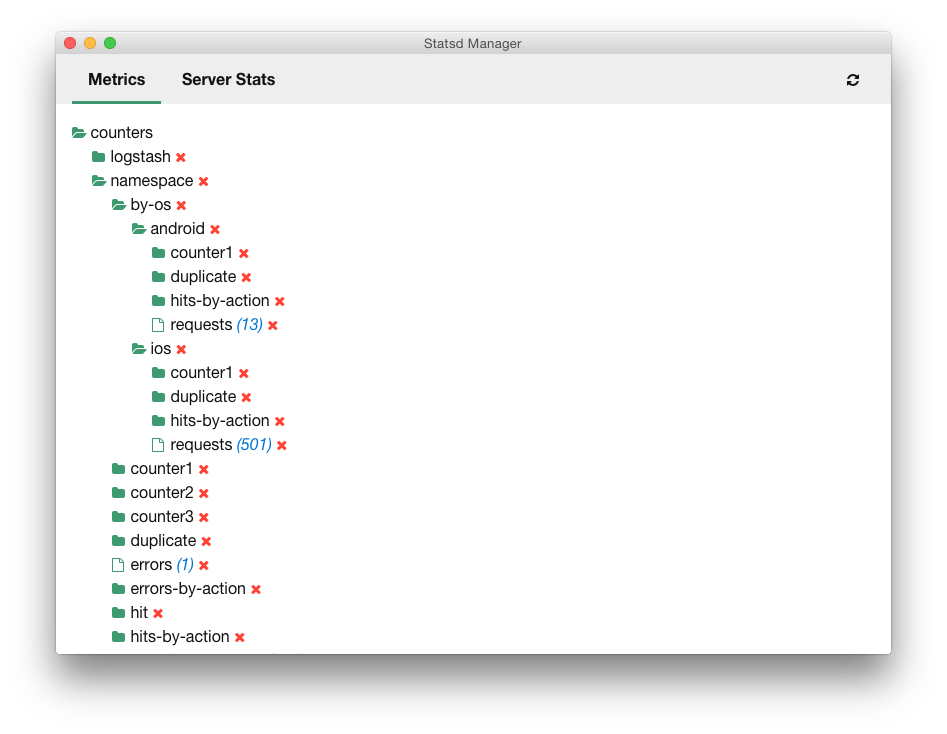The height and width of the screenshot is (734, 947).
Task: Delete duplicate under android
Action: pyautogui.click(x=246, y=277)
